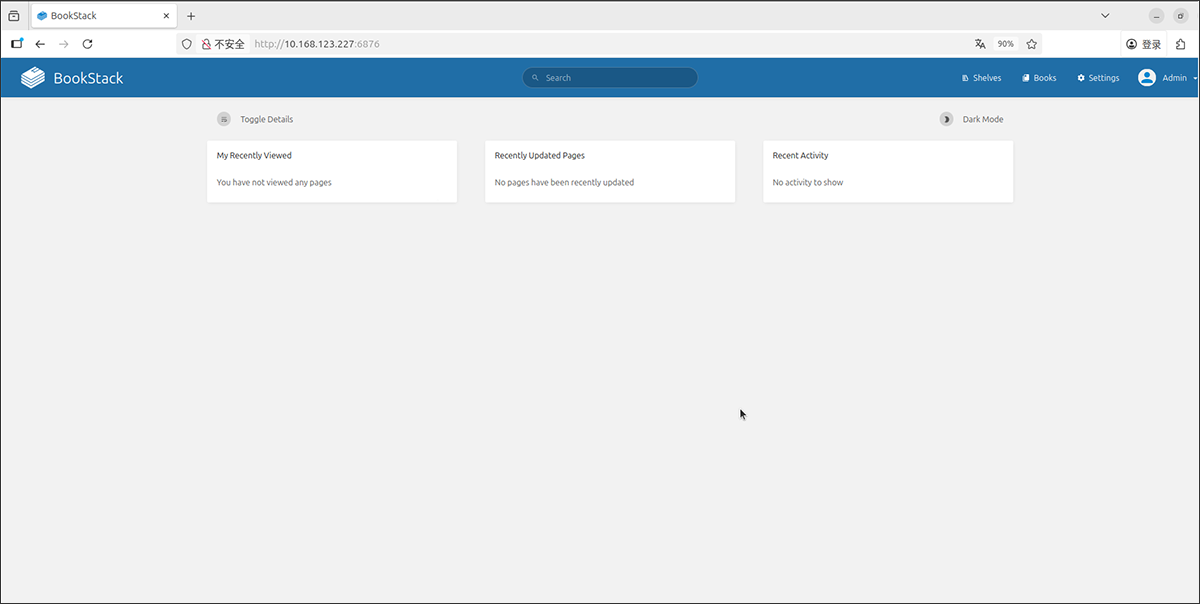The width and height of the screenshot is (1200, 604).
Task: Click into the Search input field
Action: [615, 78]
